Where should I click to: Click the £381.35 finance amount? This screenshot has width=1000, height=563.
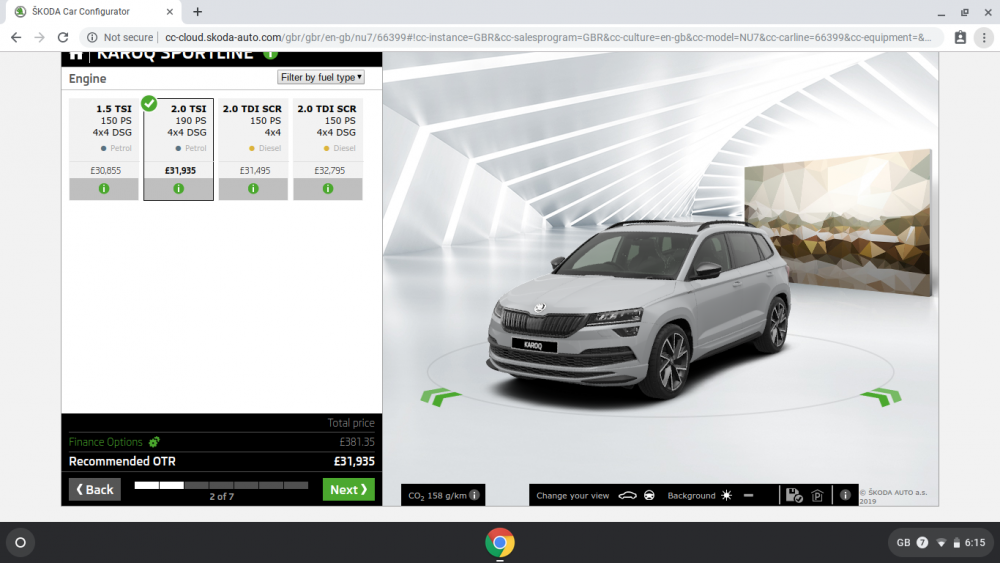coord(357,442)
